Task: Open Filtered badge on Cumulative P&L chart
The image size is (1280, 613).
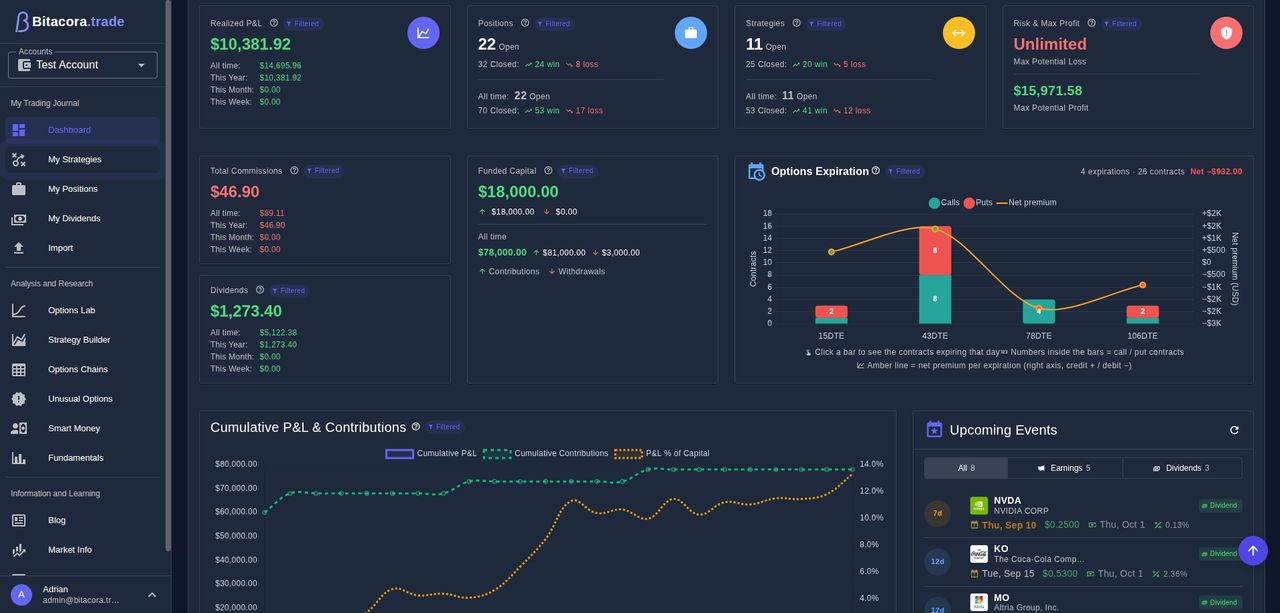Action: pyautogui.click(x=445, y=427)
